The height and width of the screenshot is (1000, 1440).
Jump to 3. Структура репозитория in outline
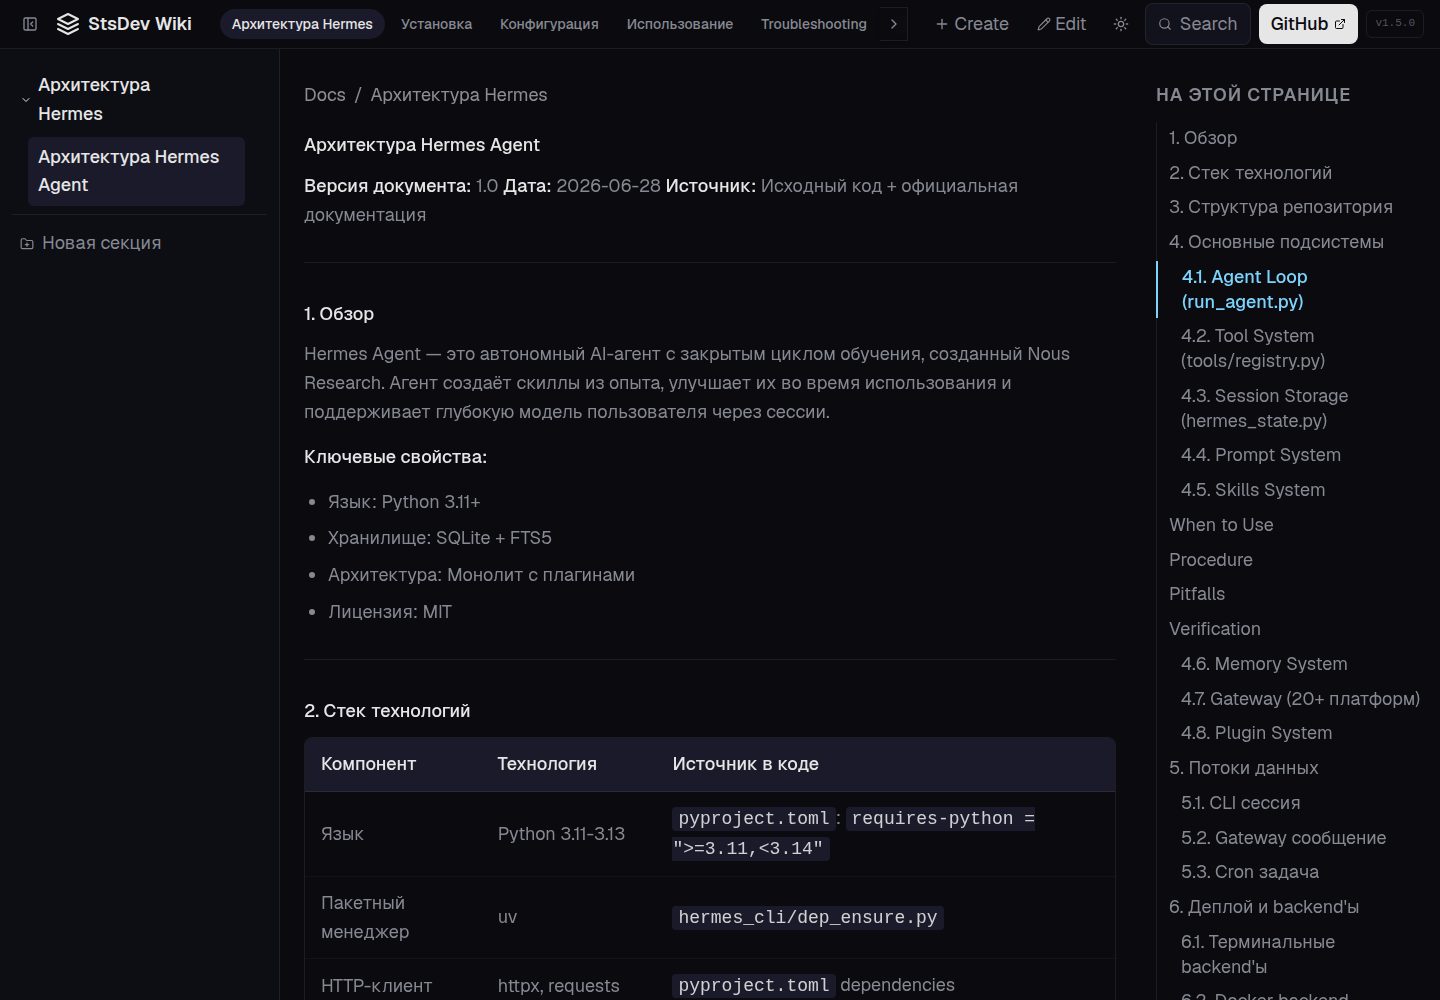point(1281,207)
